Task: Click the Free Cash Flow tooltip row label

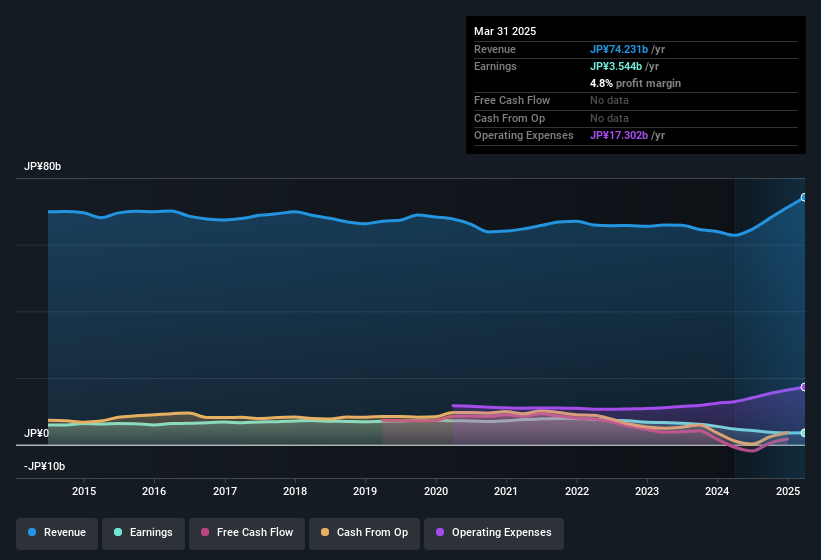Action: 512,100
